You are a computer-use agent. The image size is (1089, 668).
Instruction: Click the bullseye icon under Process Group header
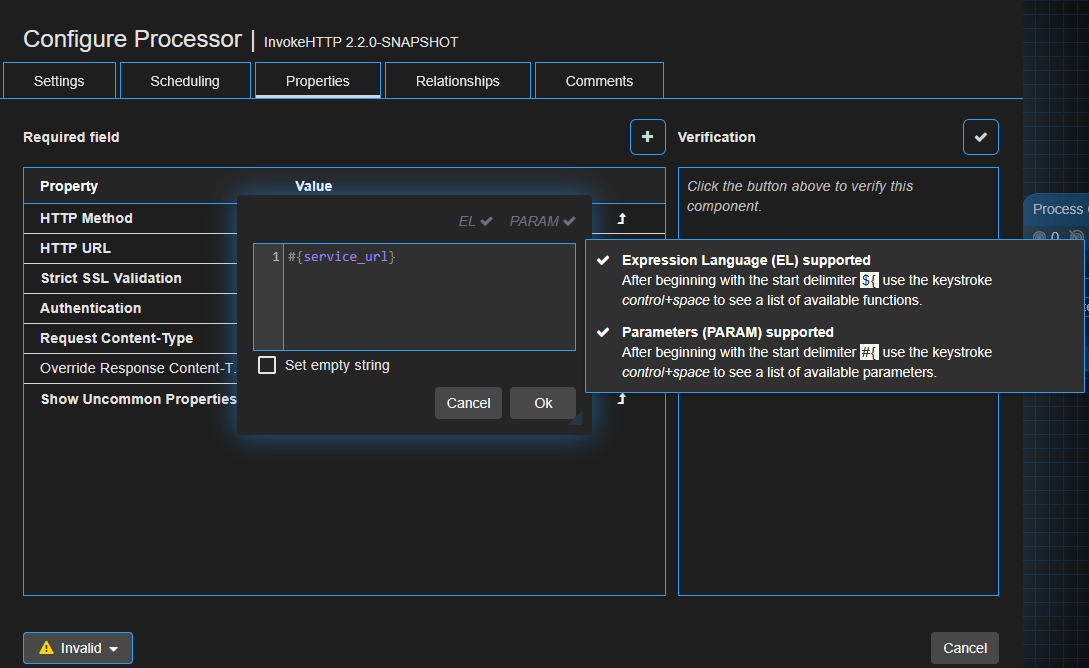click(x=1038, y=236)
